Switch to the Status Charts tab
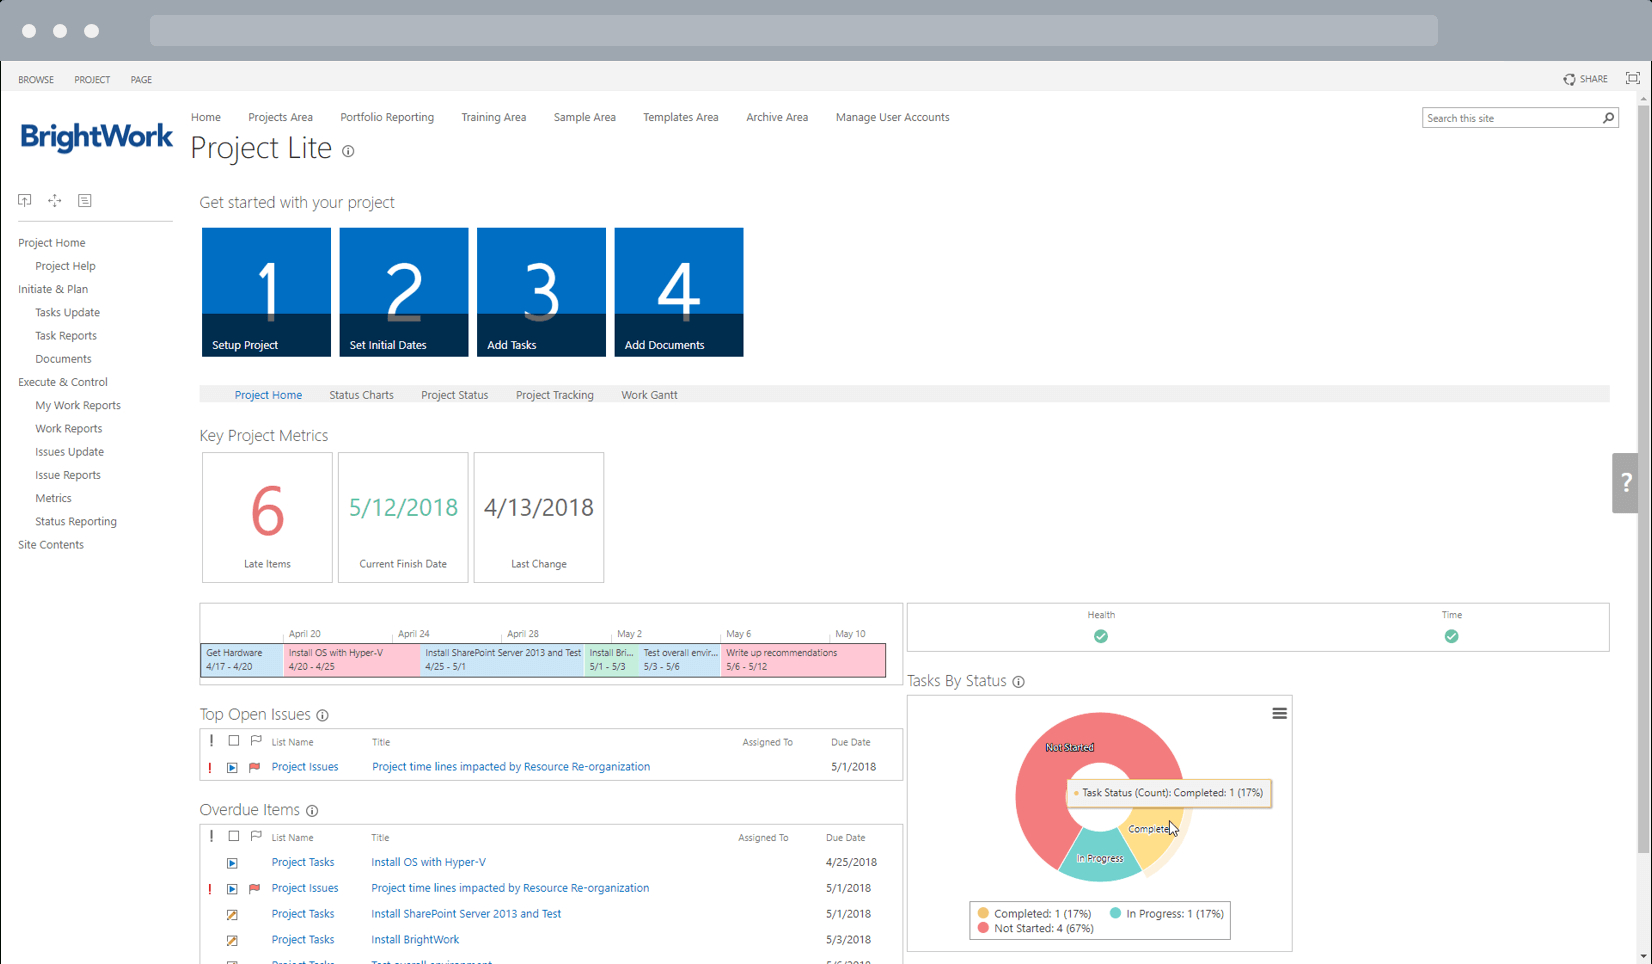The image size is (1652, 964). [361, 395]
